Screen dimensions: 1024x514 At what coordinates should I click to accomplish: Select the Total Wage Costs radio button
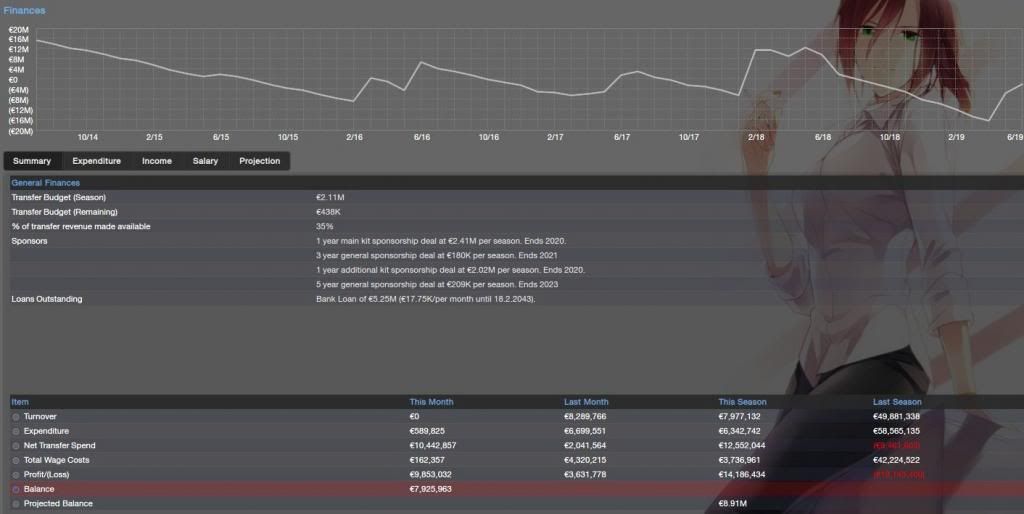pyautogui.click(x=16, y=460)
